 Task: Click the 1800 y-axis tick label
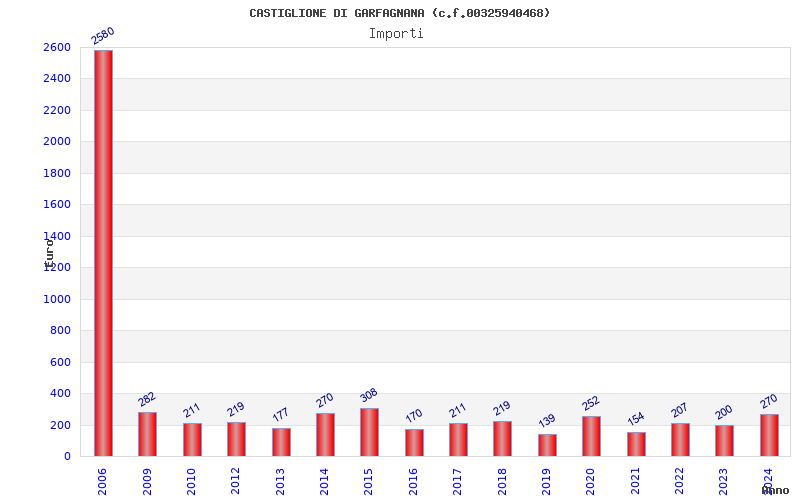point(57,173)
